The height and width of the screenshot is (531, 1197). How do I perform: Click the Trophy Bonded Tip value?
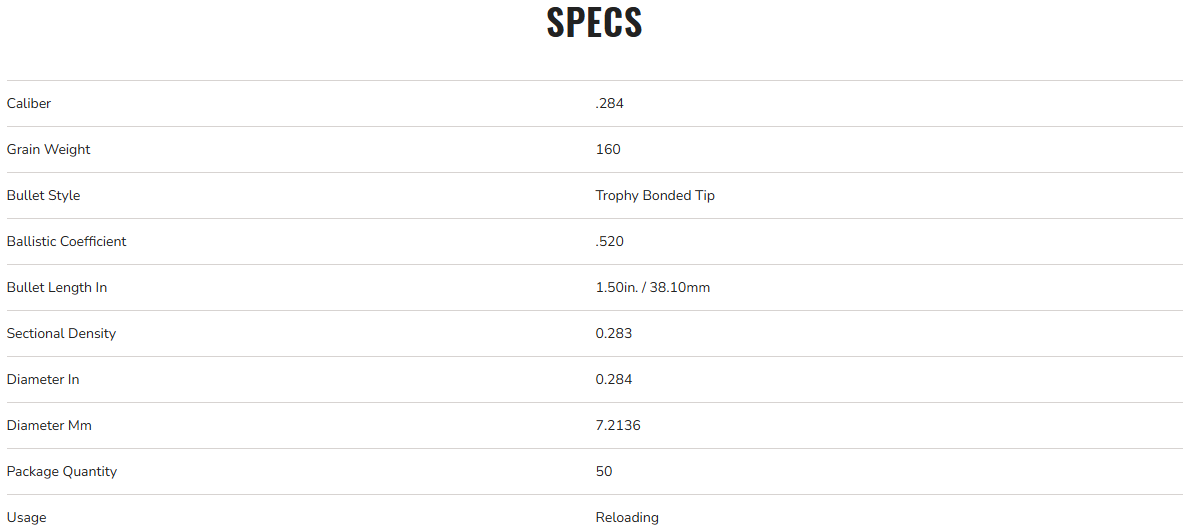(x=655, y=196)
